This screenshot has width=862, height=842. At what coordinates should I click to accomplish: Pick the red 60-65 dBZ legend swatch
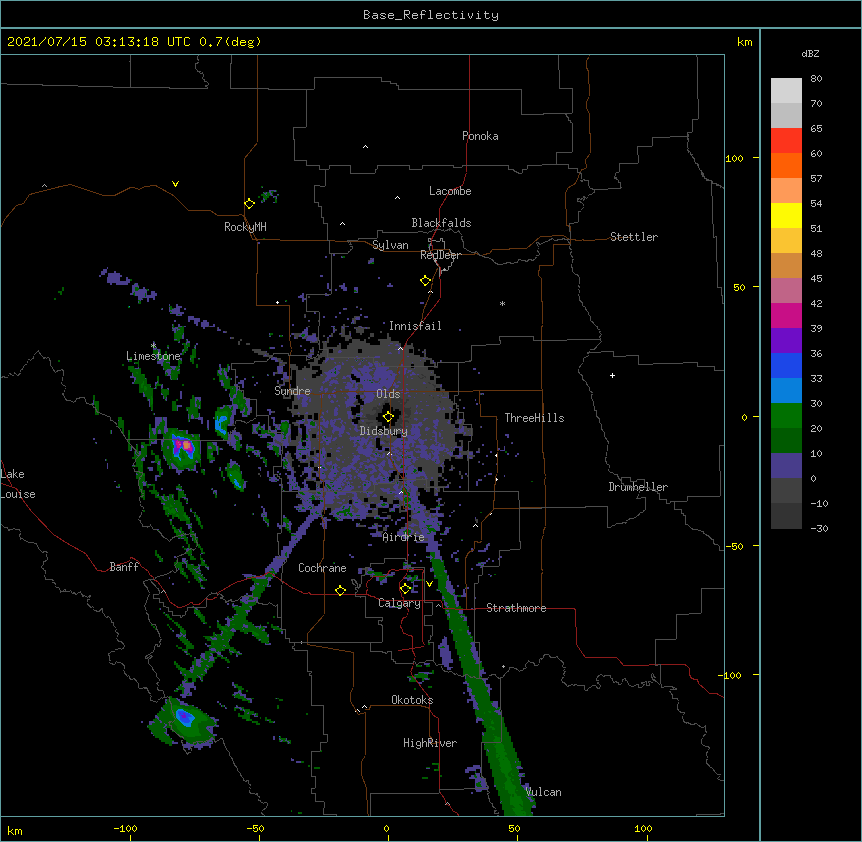click(x=786, y=140)
